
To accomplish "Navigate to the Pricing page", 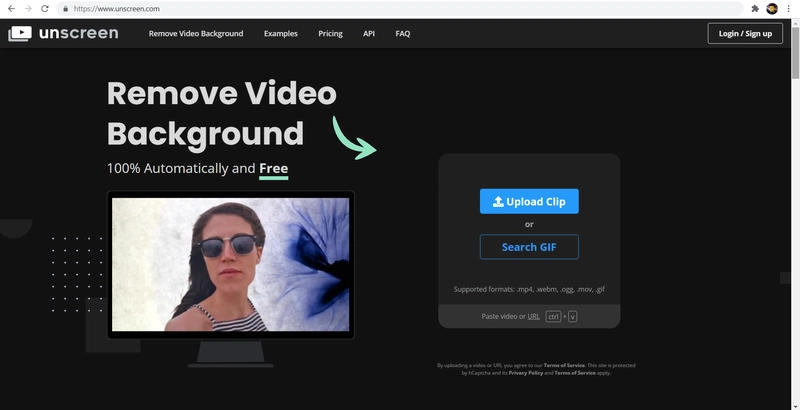I will 330,33.
